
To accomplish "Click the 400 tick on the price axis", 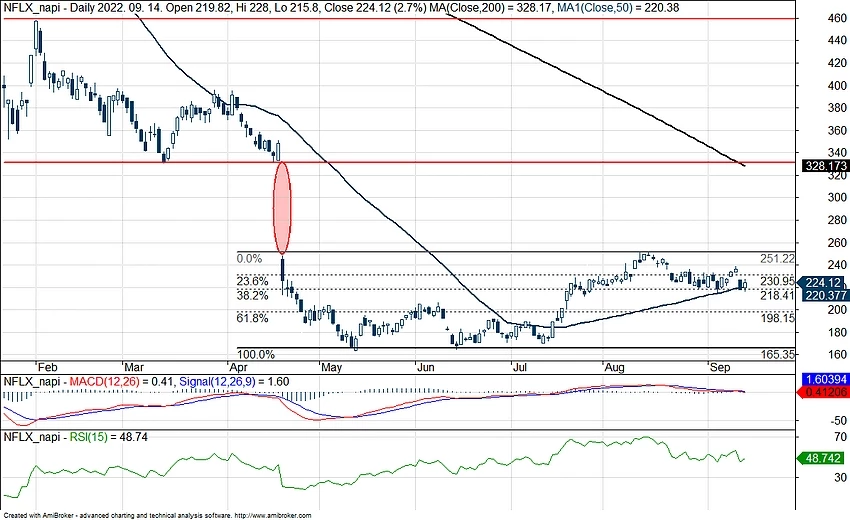I will [x=837, y=86].
